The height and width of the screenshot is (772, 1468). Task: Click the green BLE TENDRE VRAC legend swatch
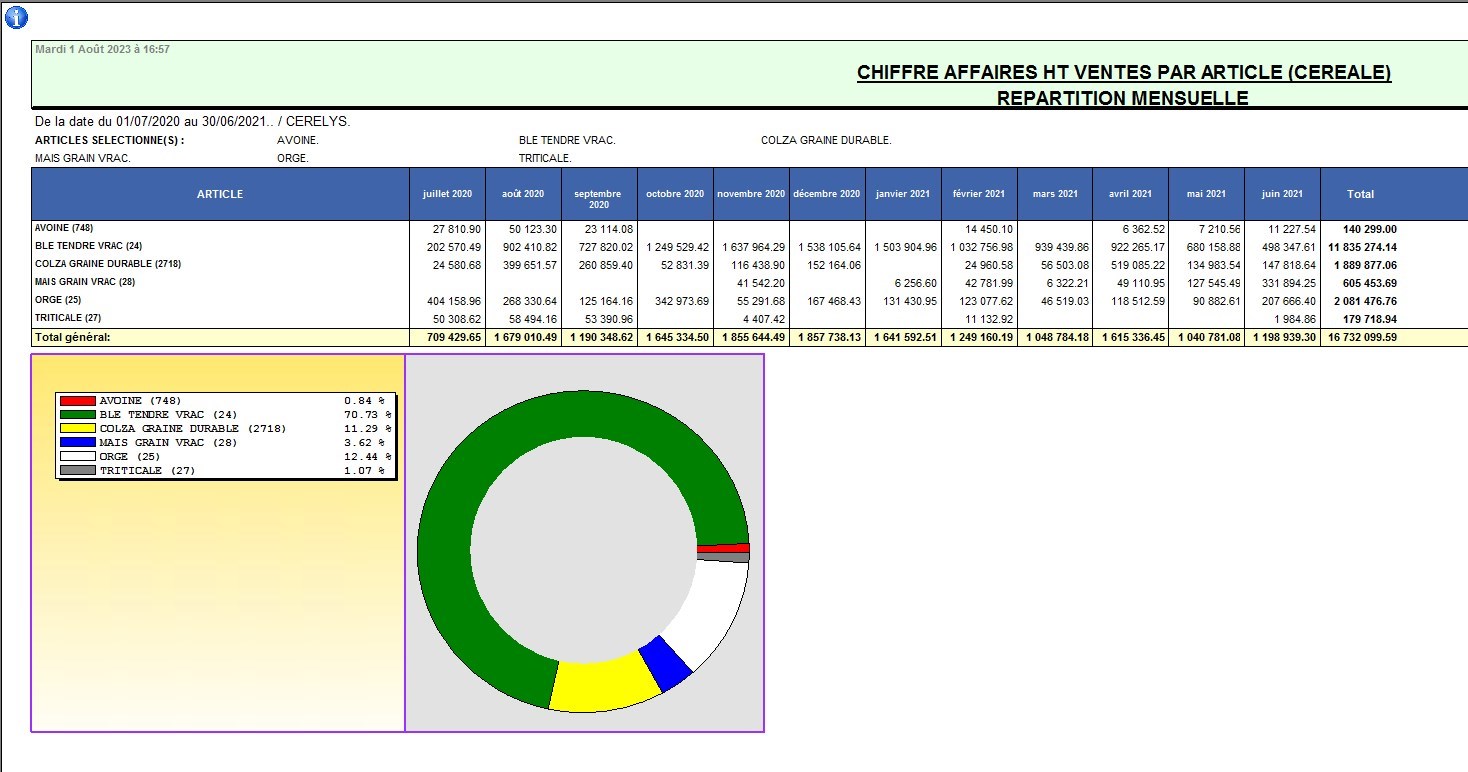point(78,415)
